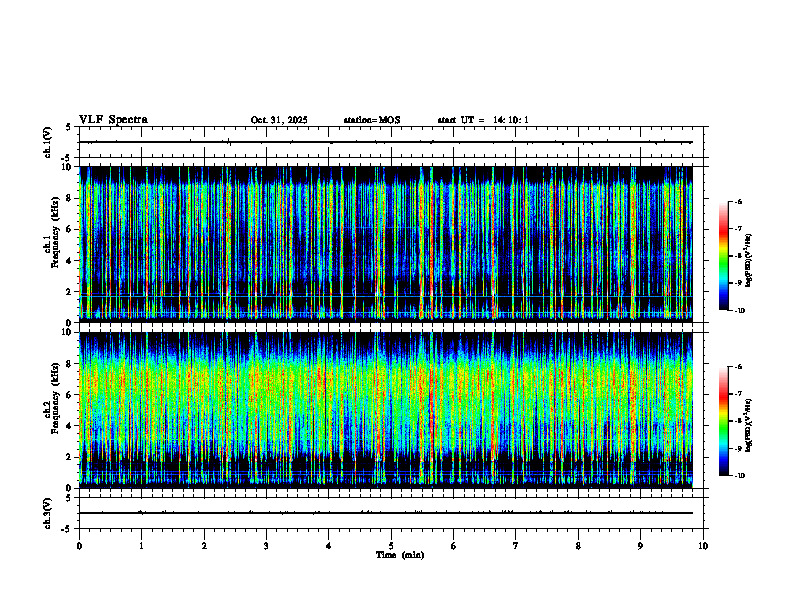Click the "VLF Spectra" plot title
The image size is (792, 612).
pyautogui.click(x=113, y=120)
